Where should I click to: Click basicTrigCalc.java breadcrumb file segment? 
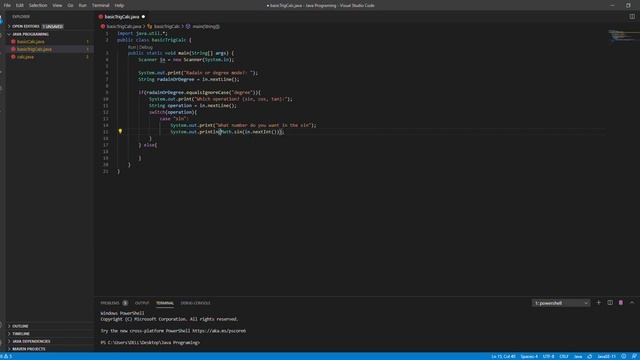(123, 27)
